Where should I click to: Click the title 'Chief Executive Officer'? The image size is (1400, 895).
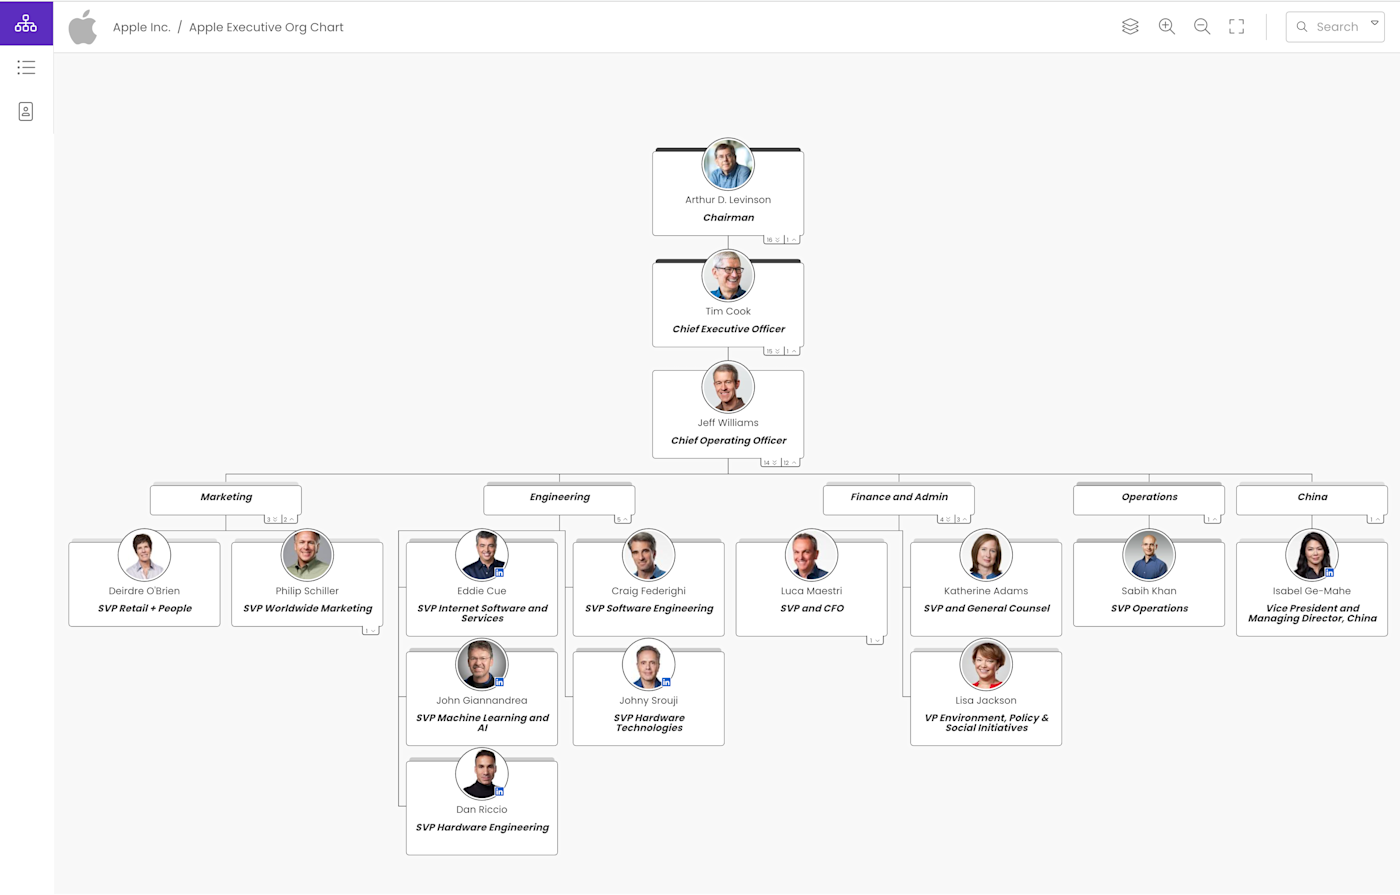point(729,329)
